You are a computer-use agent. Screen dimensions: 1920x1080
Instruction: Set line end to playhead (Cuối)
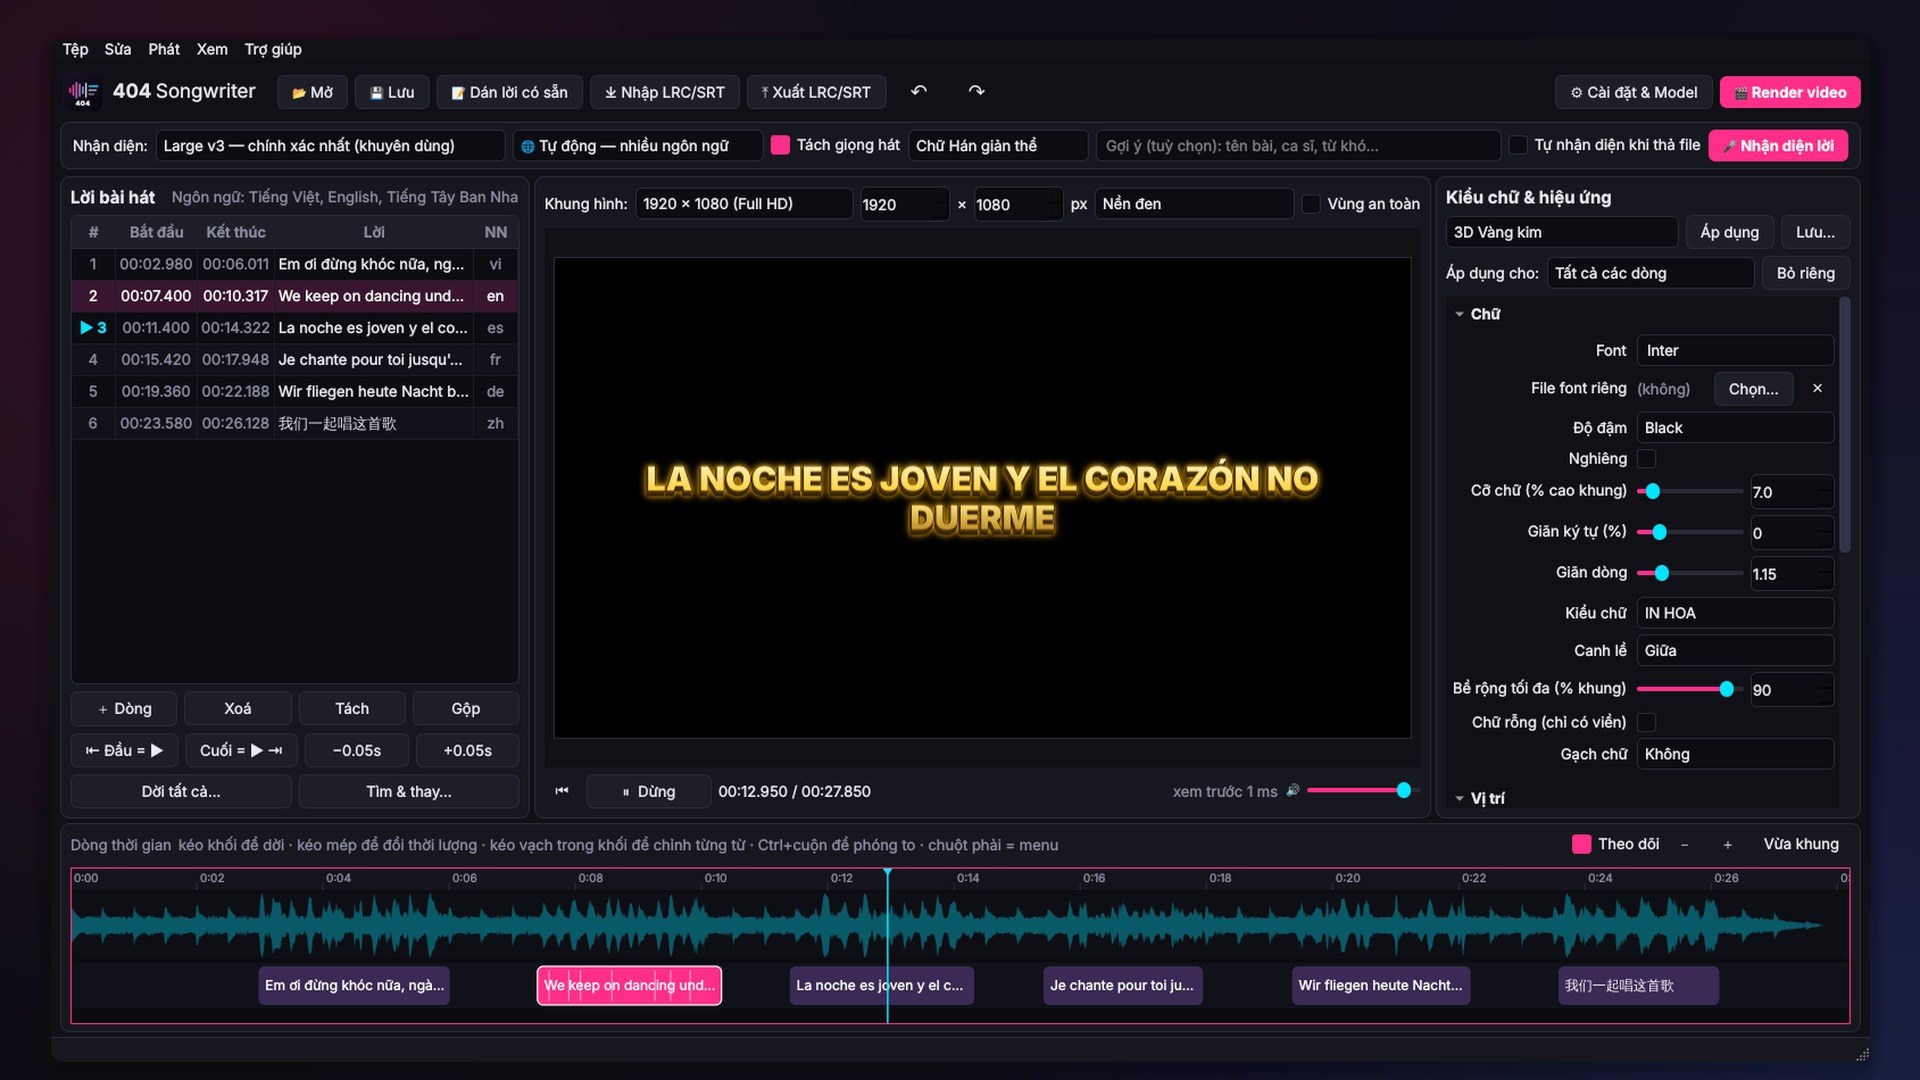(240, 750)
